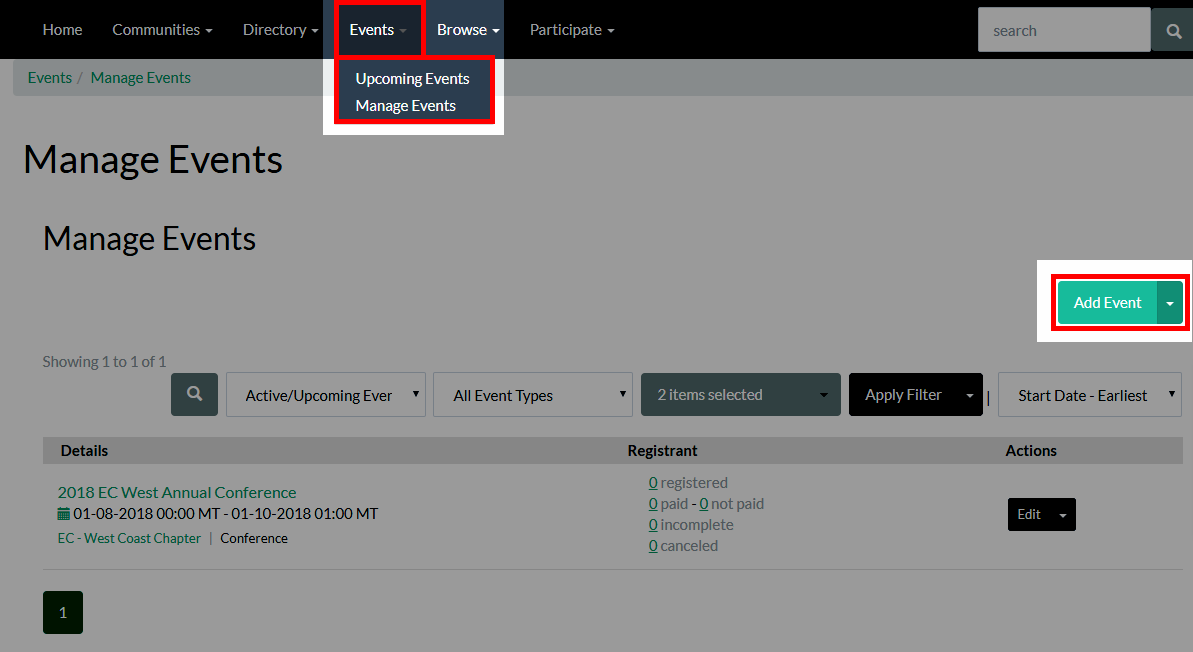Open the 2018 EC West Annual Conference link
This screenshot has height=652, width=1193.
pyautogui.click(x=177, y=492)
